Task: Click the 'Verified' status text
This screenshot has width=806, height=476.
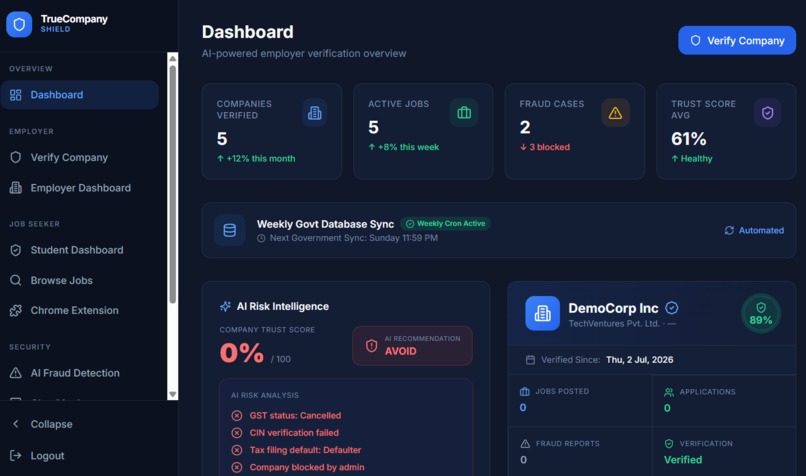Action: click(683, 460)
